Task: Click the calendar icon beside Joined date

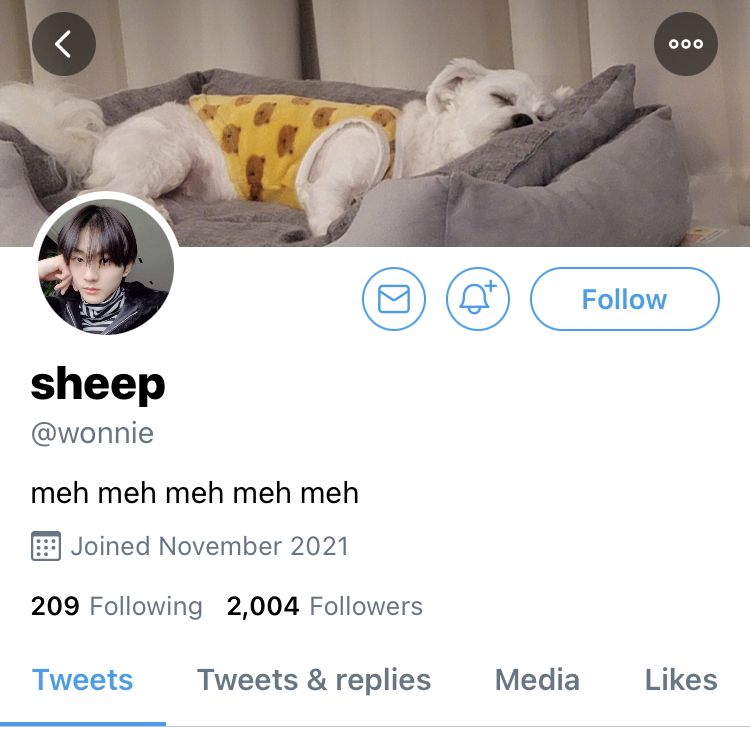Action: tap(46, 546)
